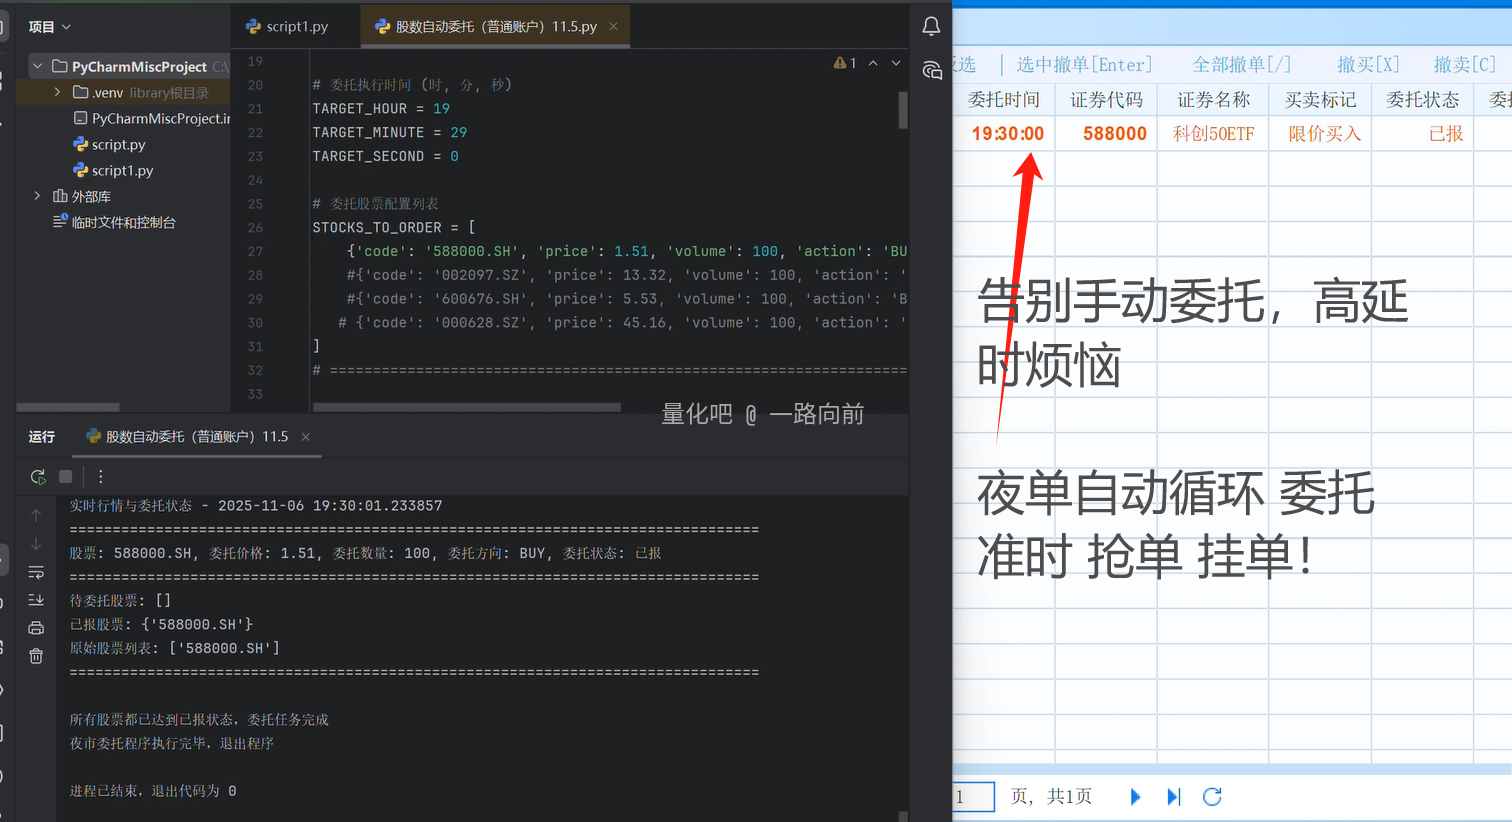Close the 股数自动委托 Run tab
Image resolution: width=1512 pixels, height=822 pixels.
(x=306, y=437)
